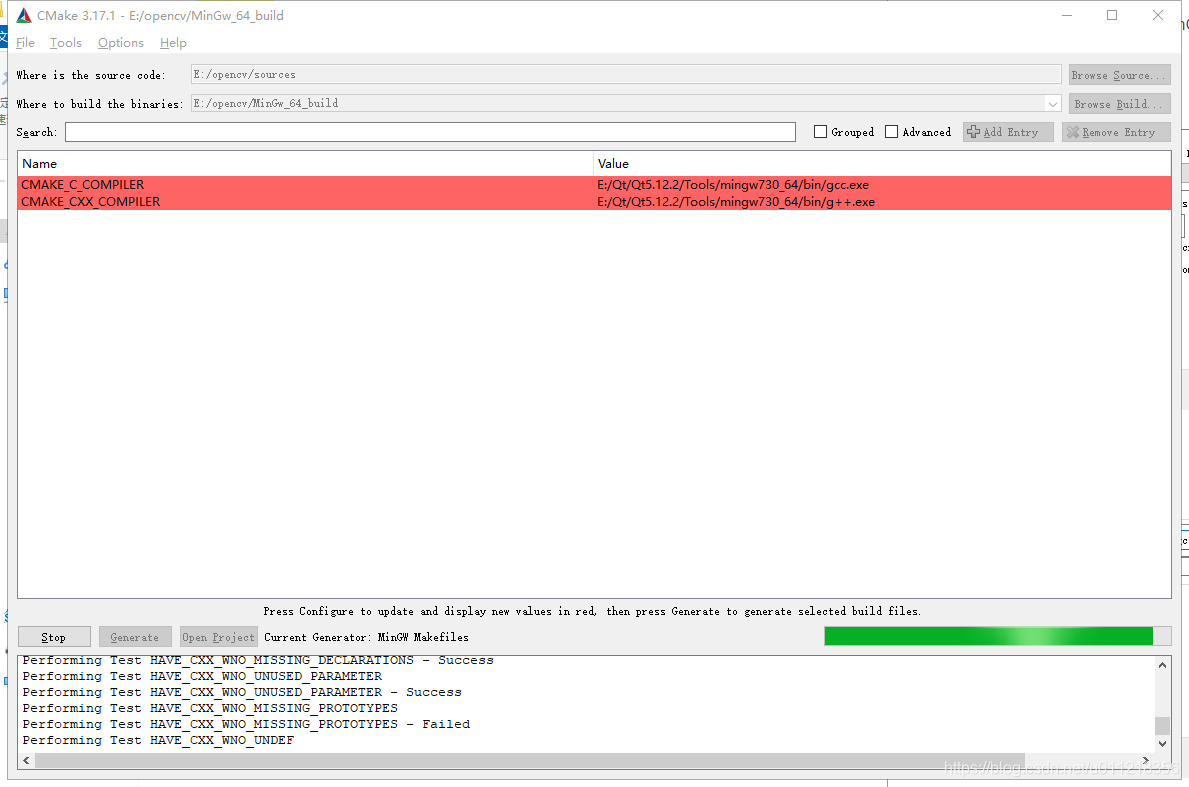Click the Browse Source button

pos(1119,75)
